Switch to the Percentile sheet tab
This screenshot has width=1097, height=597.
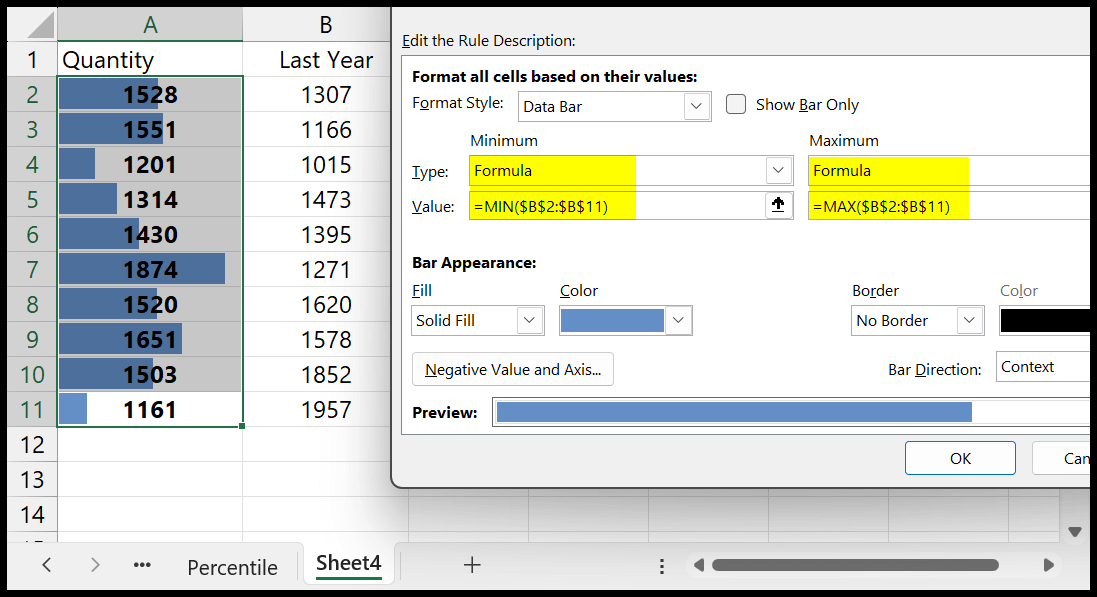(x=232, y=566)
